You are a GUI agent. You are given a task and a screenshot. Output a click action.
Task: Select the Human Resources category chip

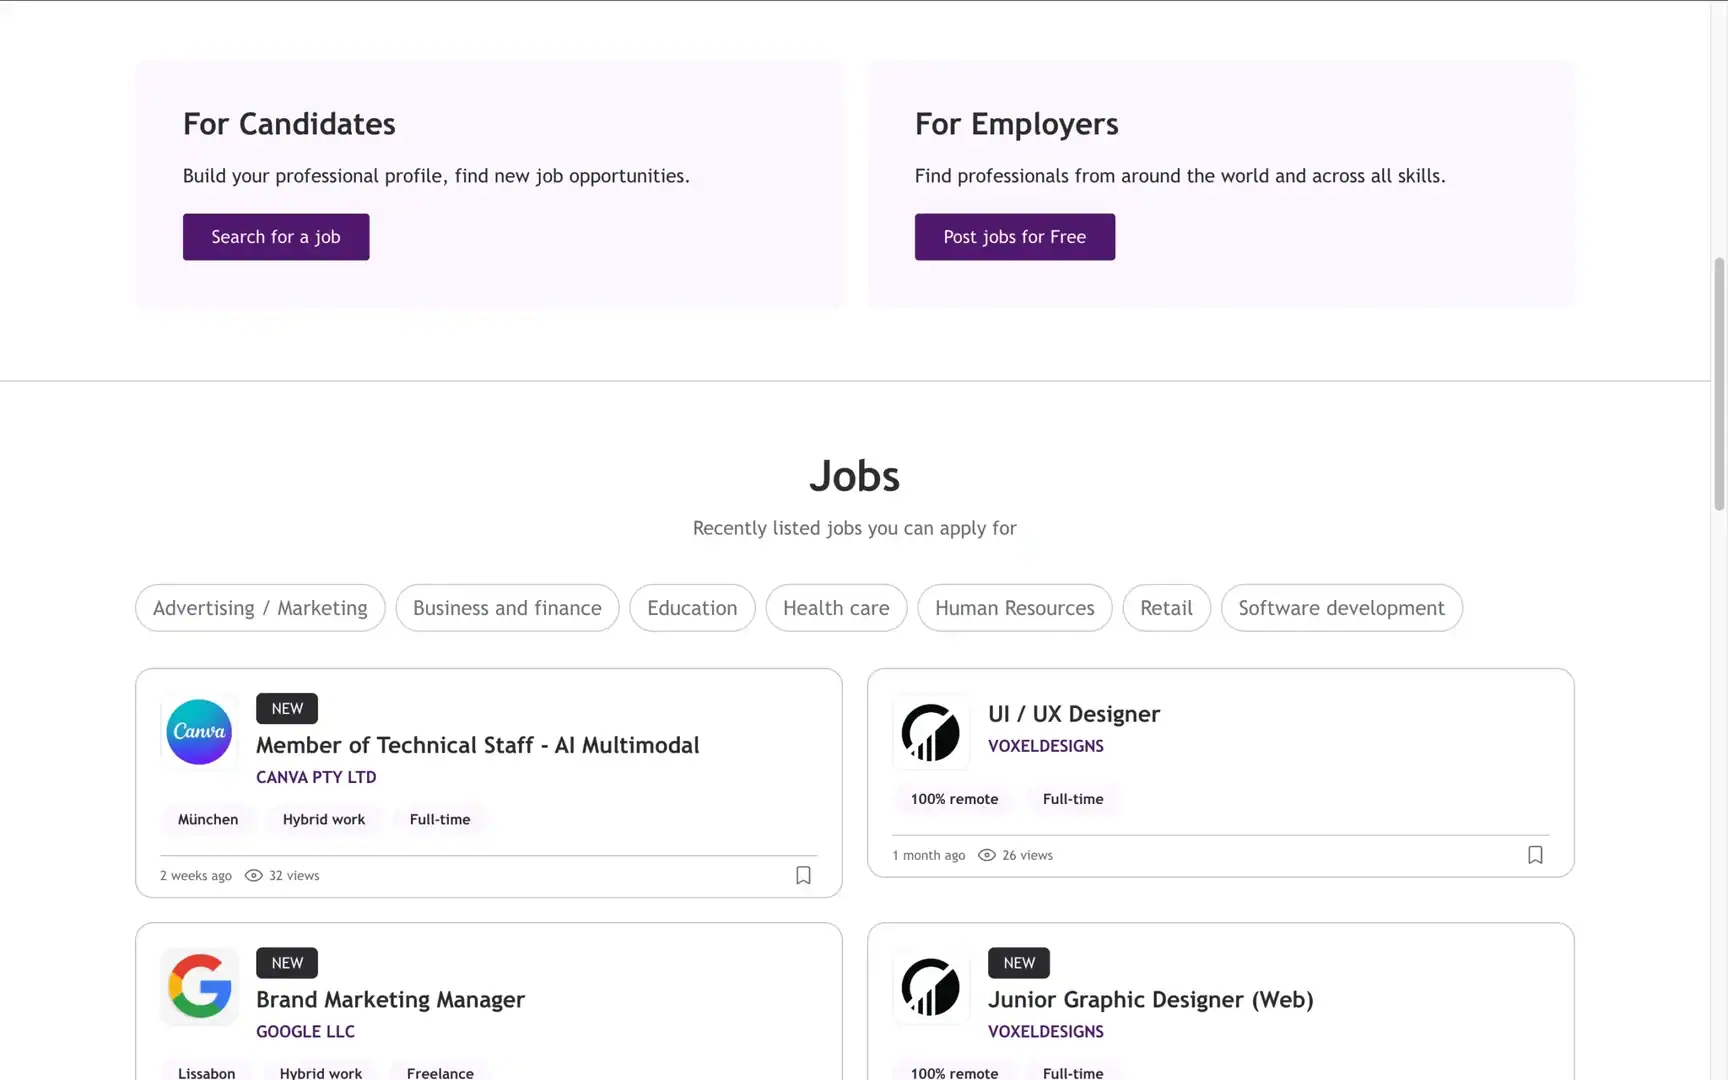(x=1015, y=608)
